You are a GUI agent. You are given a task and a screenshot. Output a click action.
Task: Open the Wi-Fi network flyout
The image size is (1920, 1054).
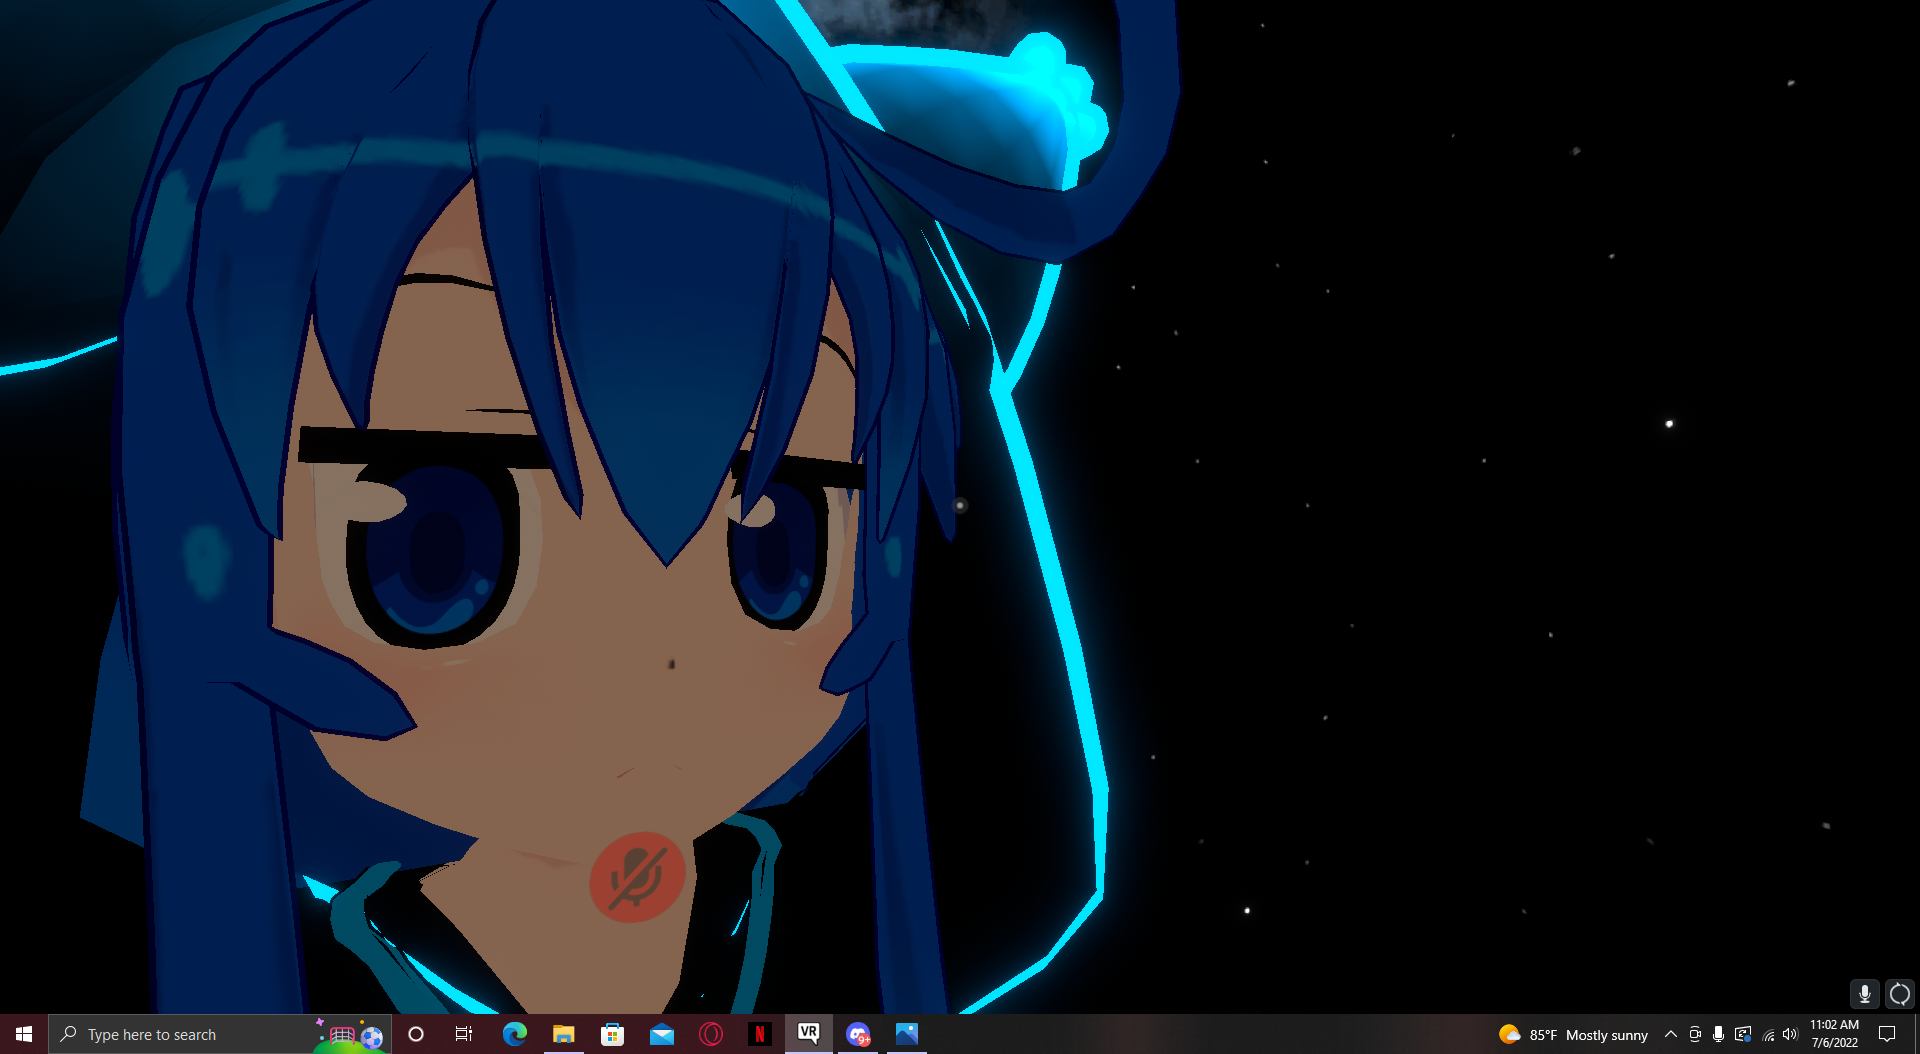pyautogui.click(x=1768, y=1034)
